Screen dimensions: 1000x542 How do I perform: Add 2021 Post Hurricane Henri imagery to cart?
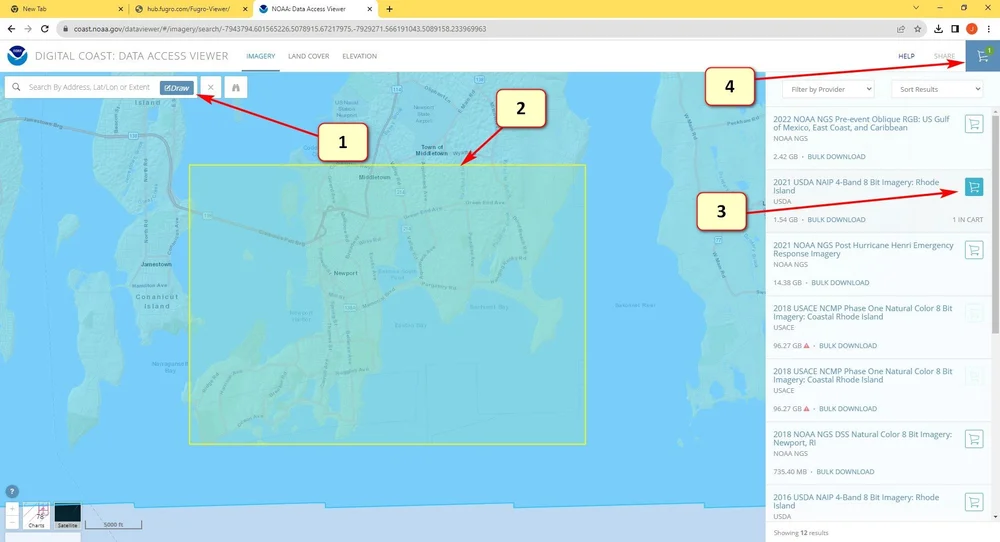[974, 250]
